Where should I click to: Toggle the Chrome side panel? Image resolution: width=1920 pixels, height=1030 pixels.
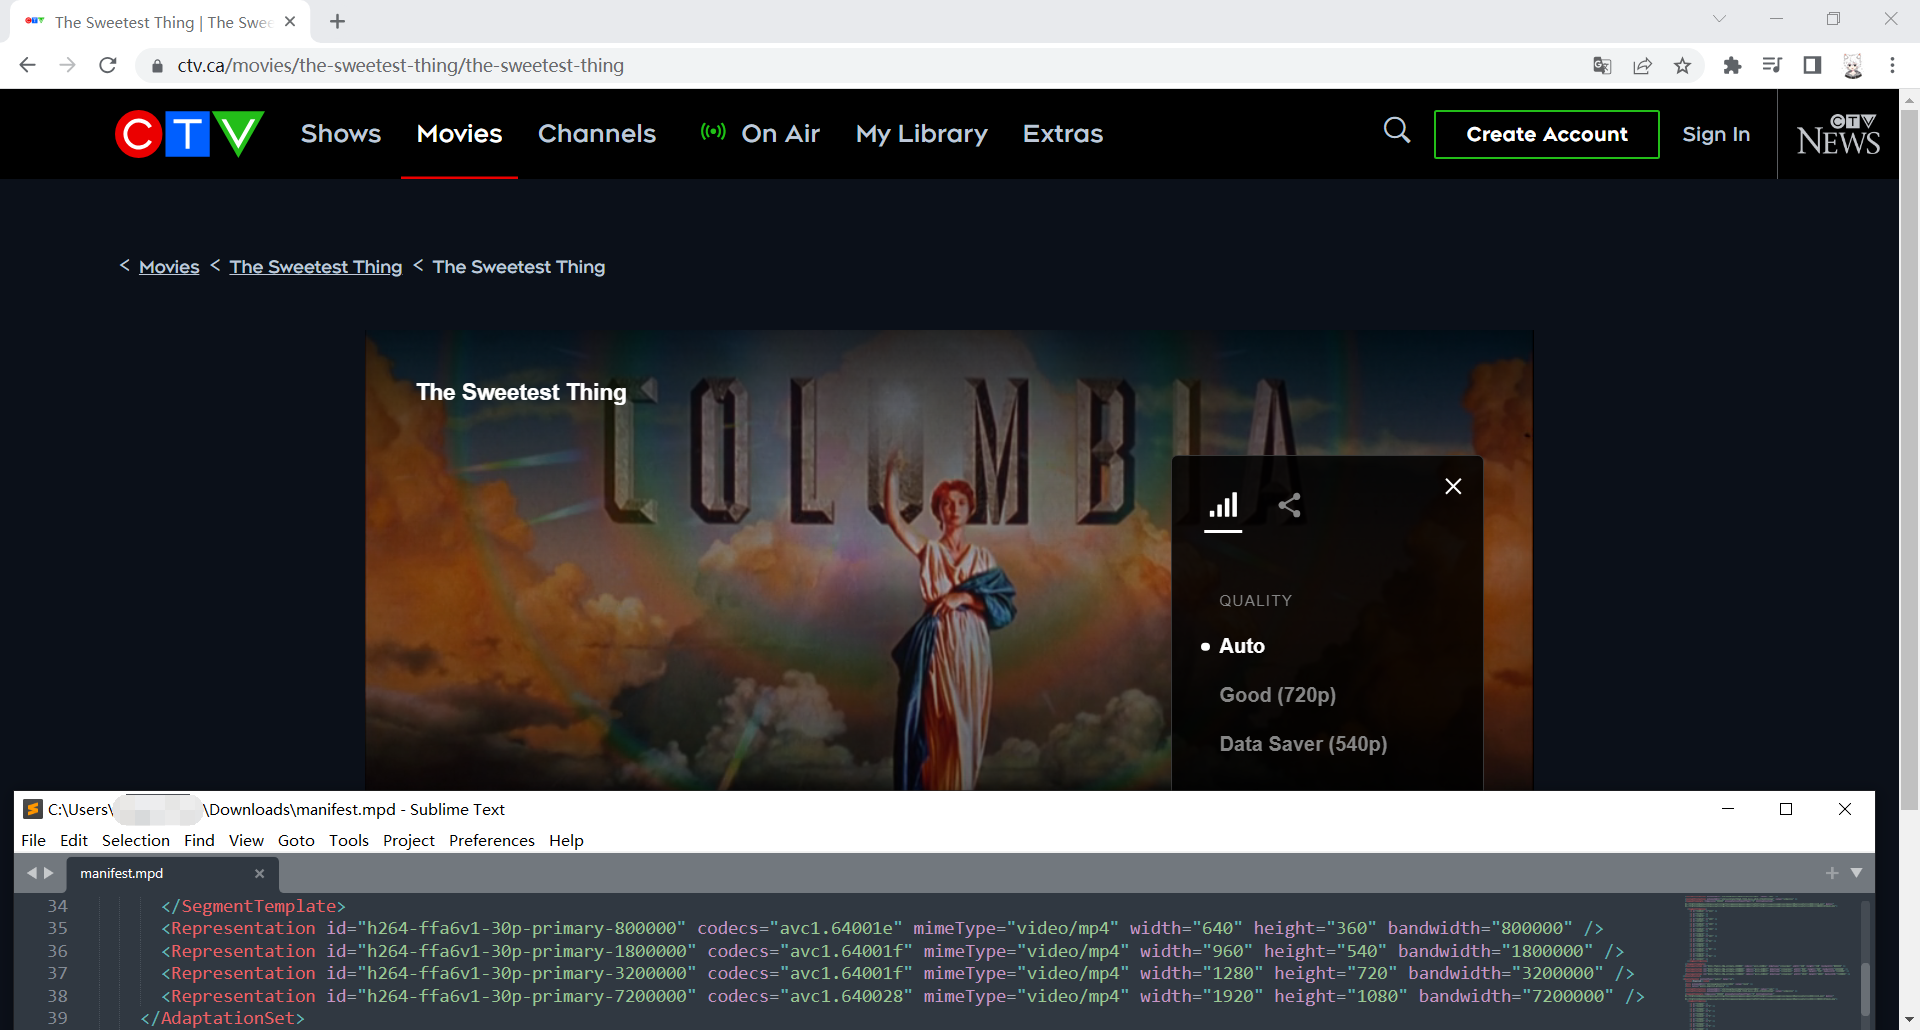[x=1812, y=65]
